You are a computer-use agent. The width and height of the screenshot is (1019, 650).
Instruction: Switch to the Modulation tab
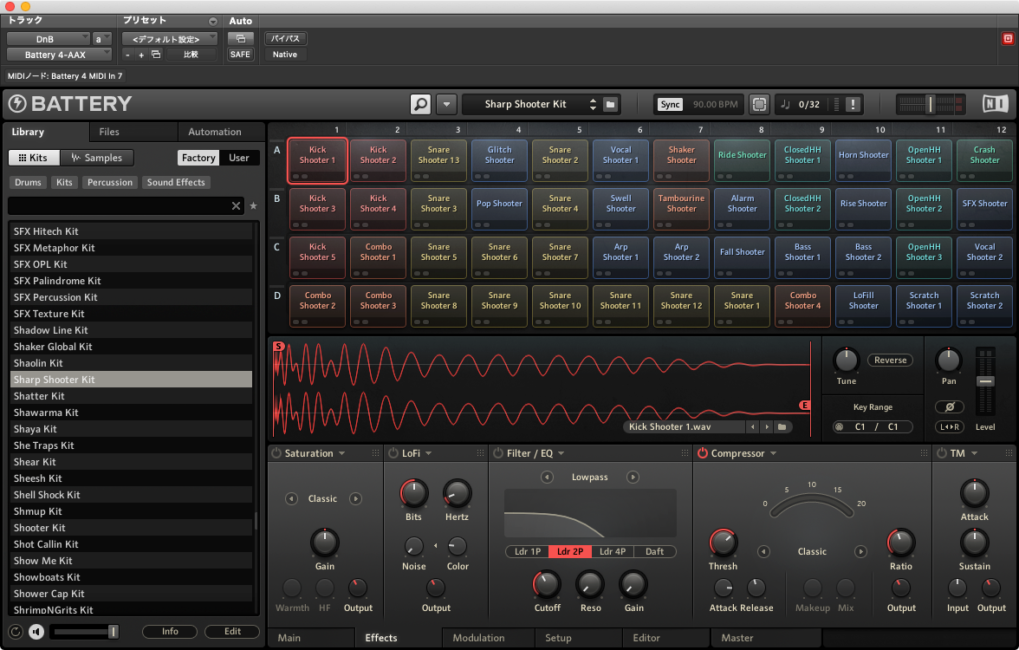[x=478, y=638]
